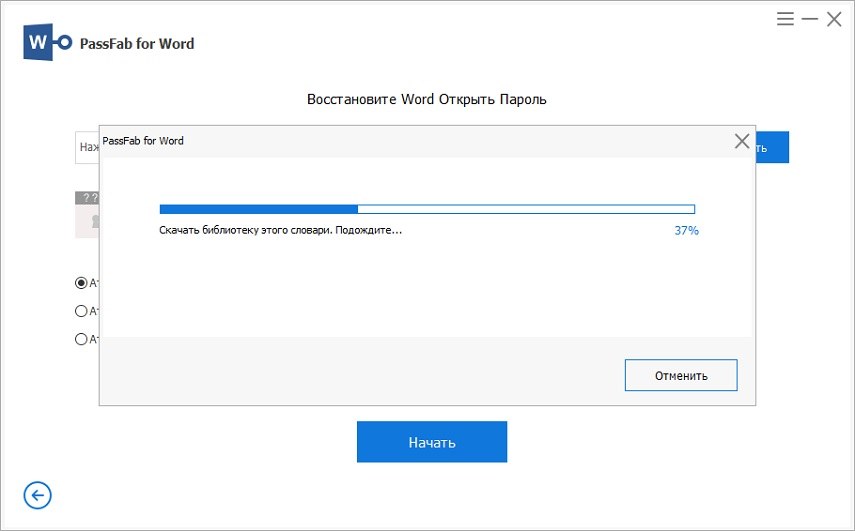Select the third attack radio button
The height and width of the screenshot is (531, 855).
pos(81,339)
